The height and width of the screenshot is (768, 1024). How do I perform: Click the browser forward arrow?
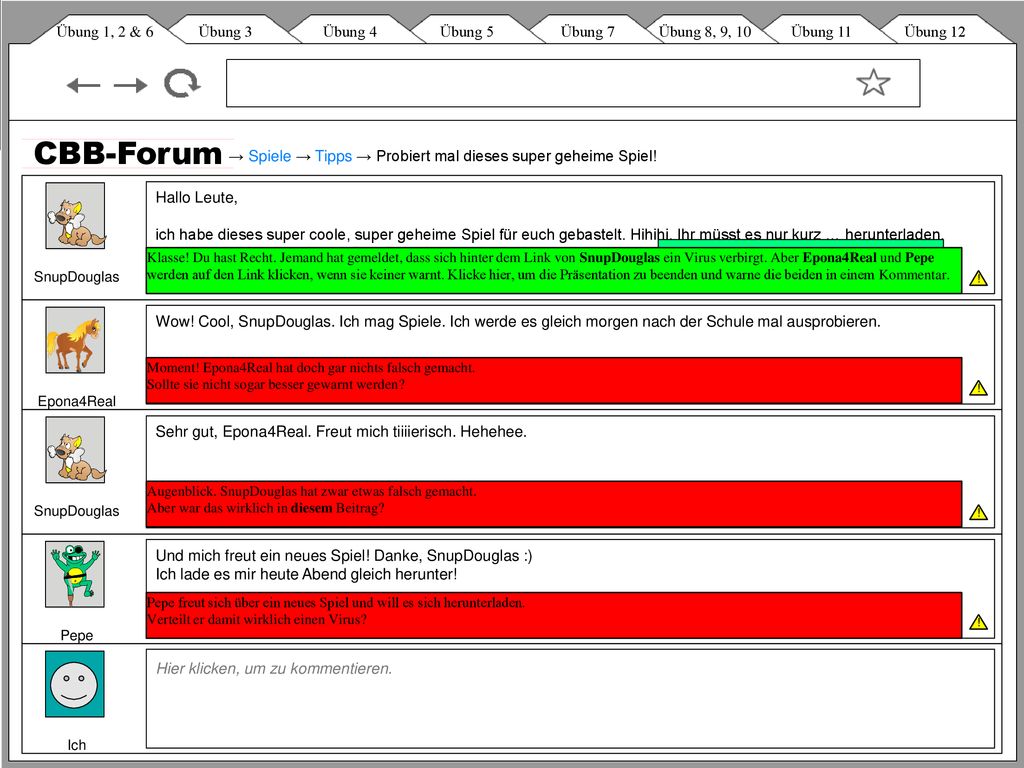click(x=131, y=85)
